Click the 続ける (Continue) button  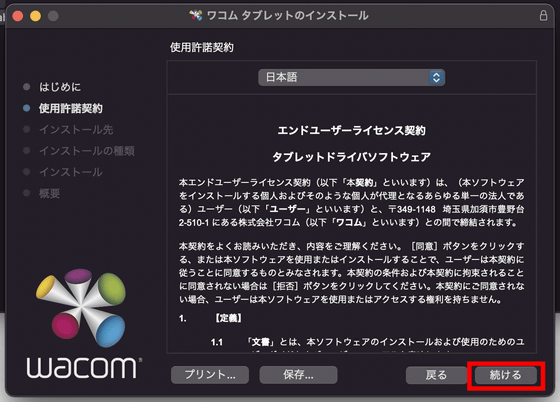pos(506,375)
